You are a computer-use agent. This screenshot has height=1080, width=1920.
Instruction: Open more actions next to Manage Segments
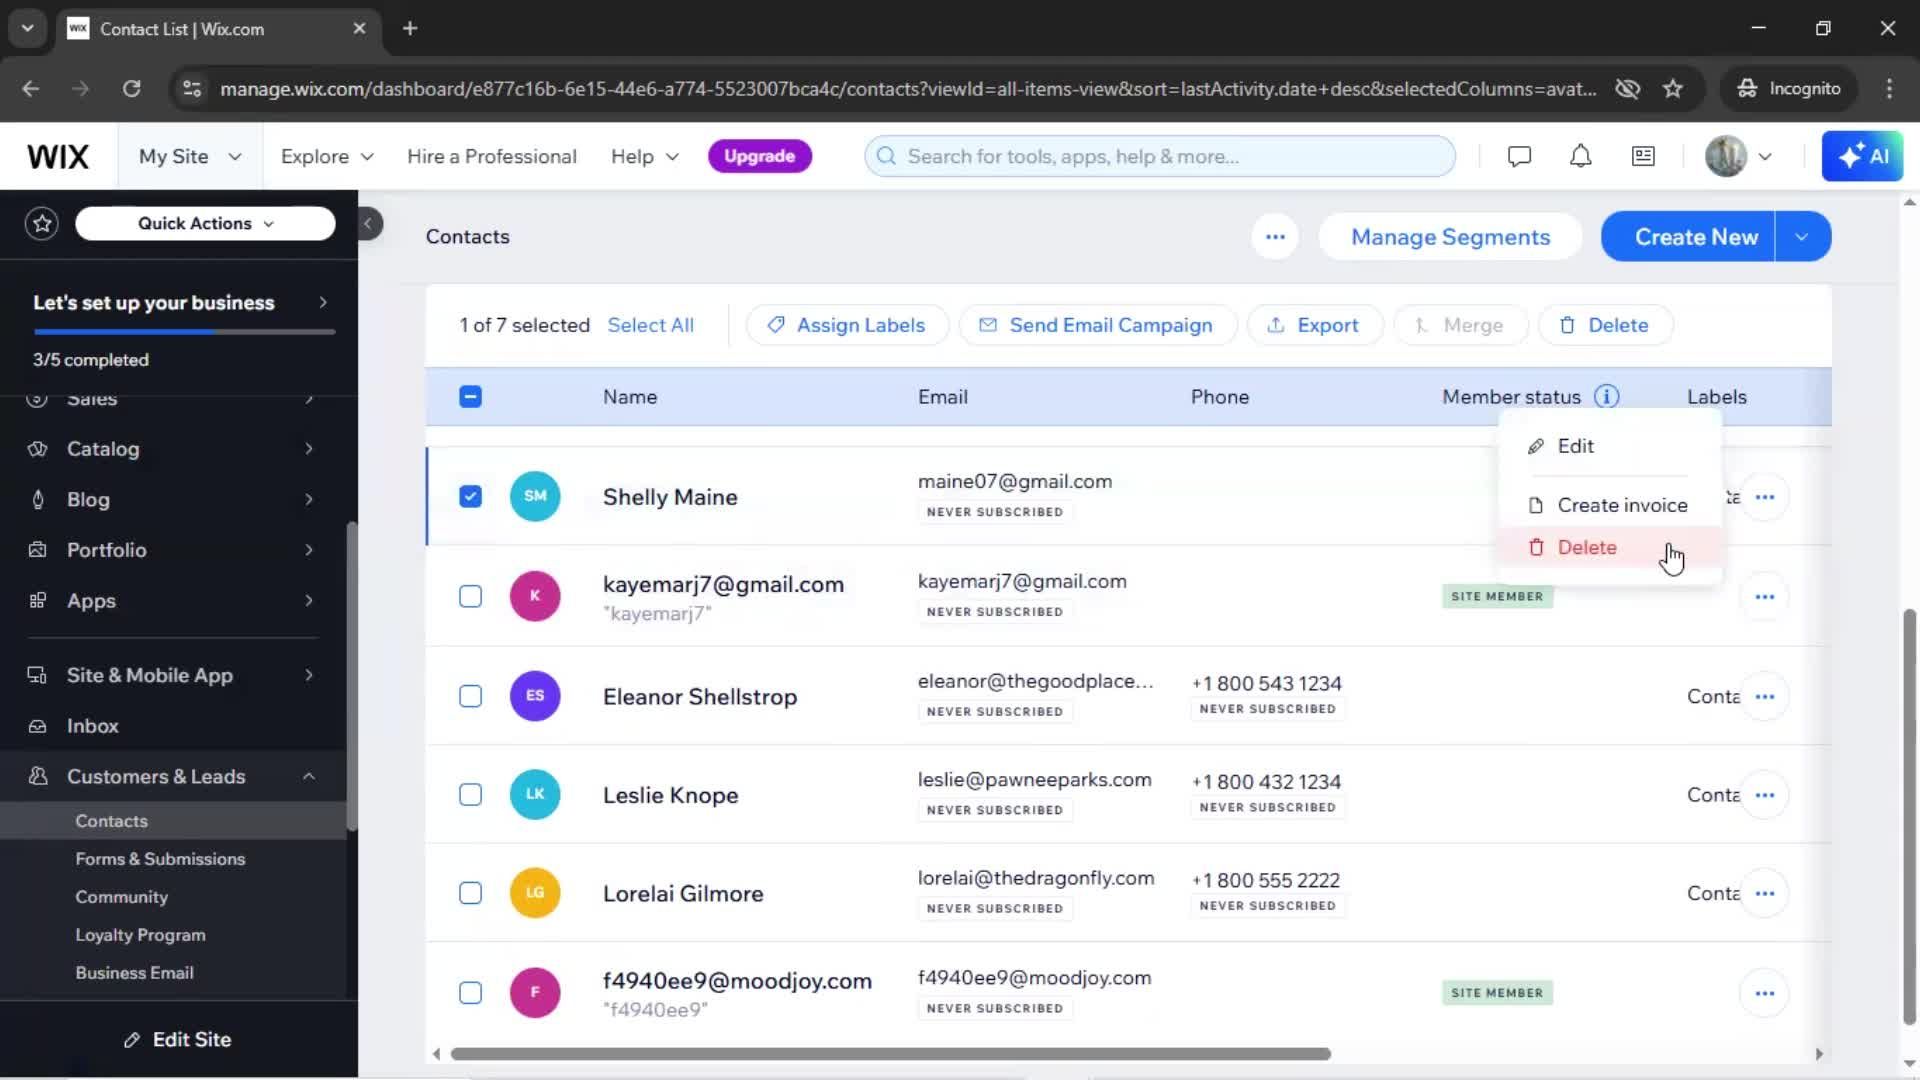pos(1275,237)
